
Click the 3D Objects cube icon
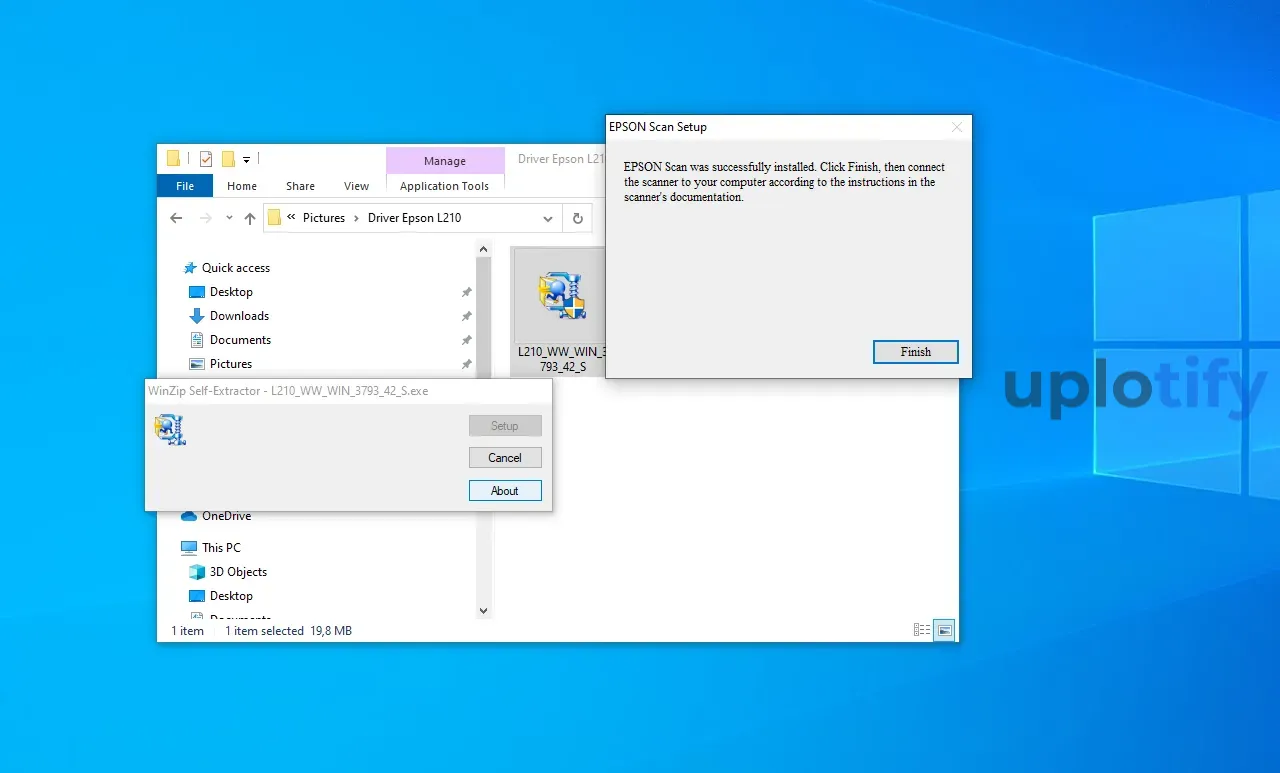point(197,572)
